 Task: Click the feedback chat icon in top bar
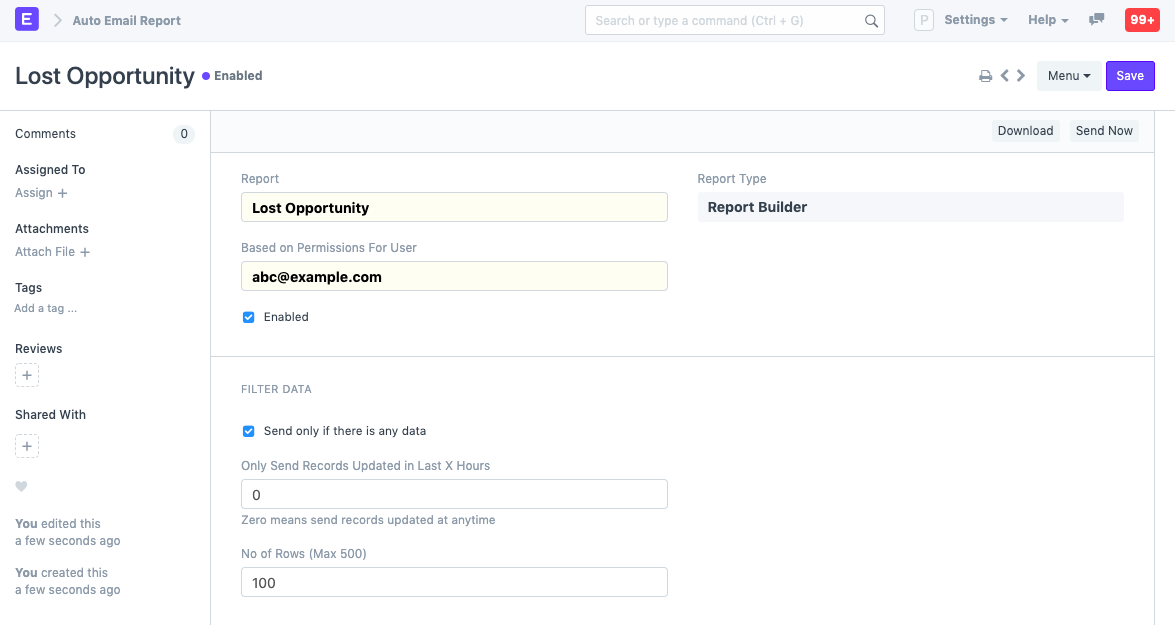(1096, 19)
